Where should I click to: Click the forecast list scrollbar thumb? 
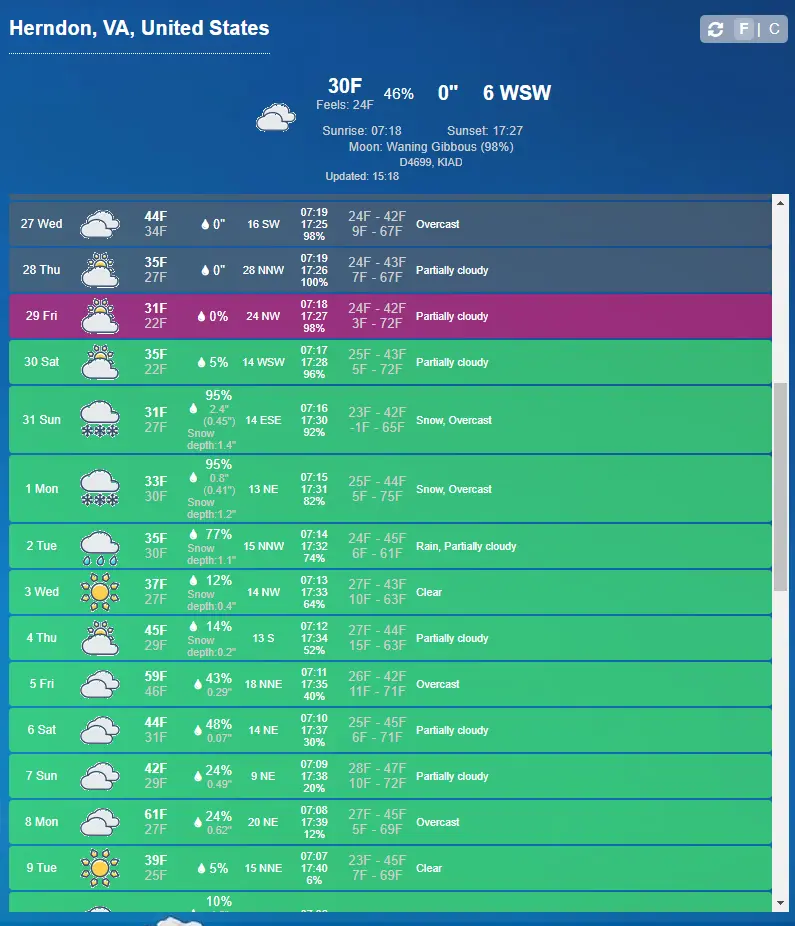781,485
